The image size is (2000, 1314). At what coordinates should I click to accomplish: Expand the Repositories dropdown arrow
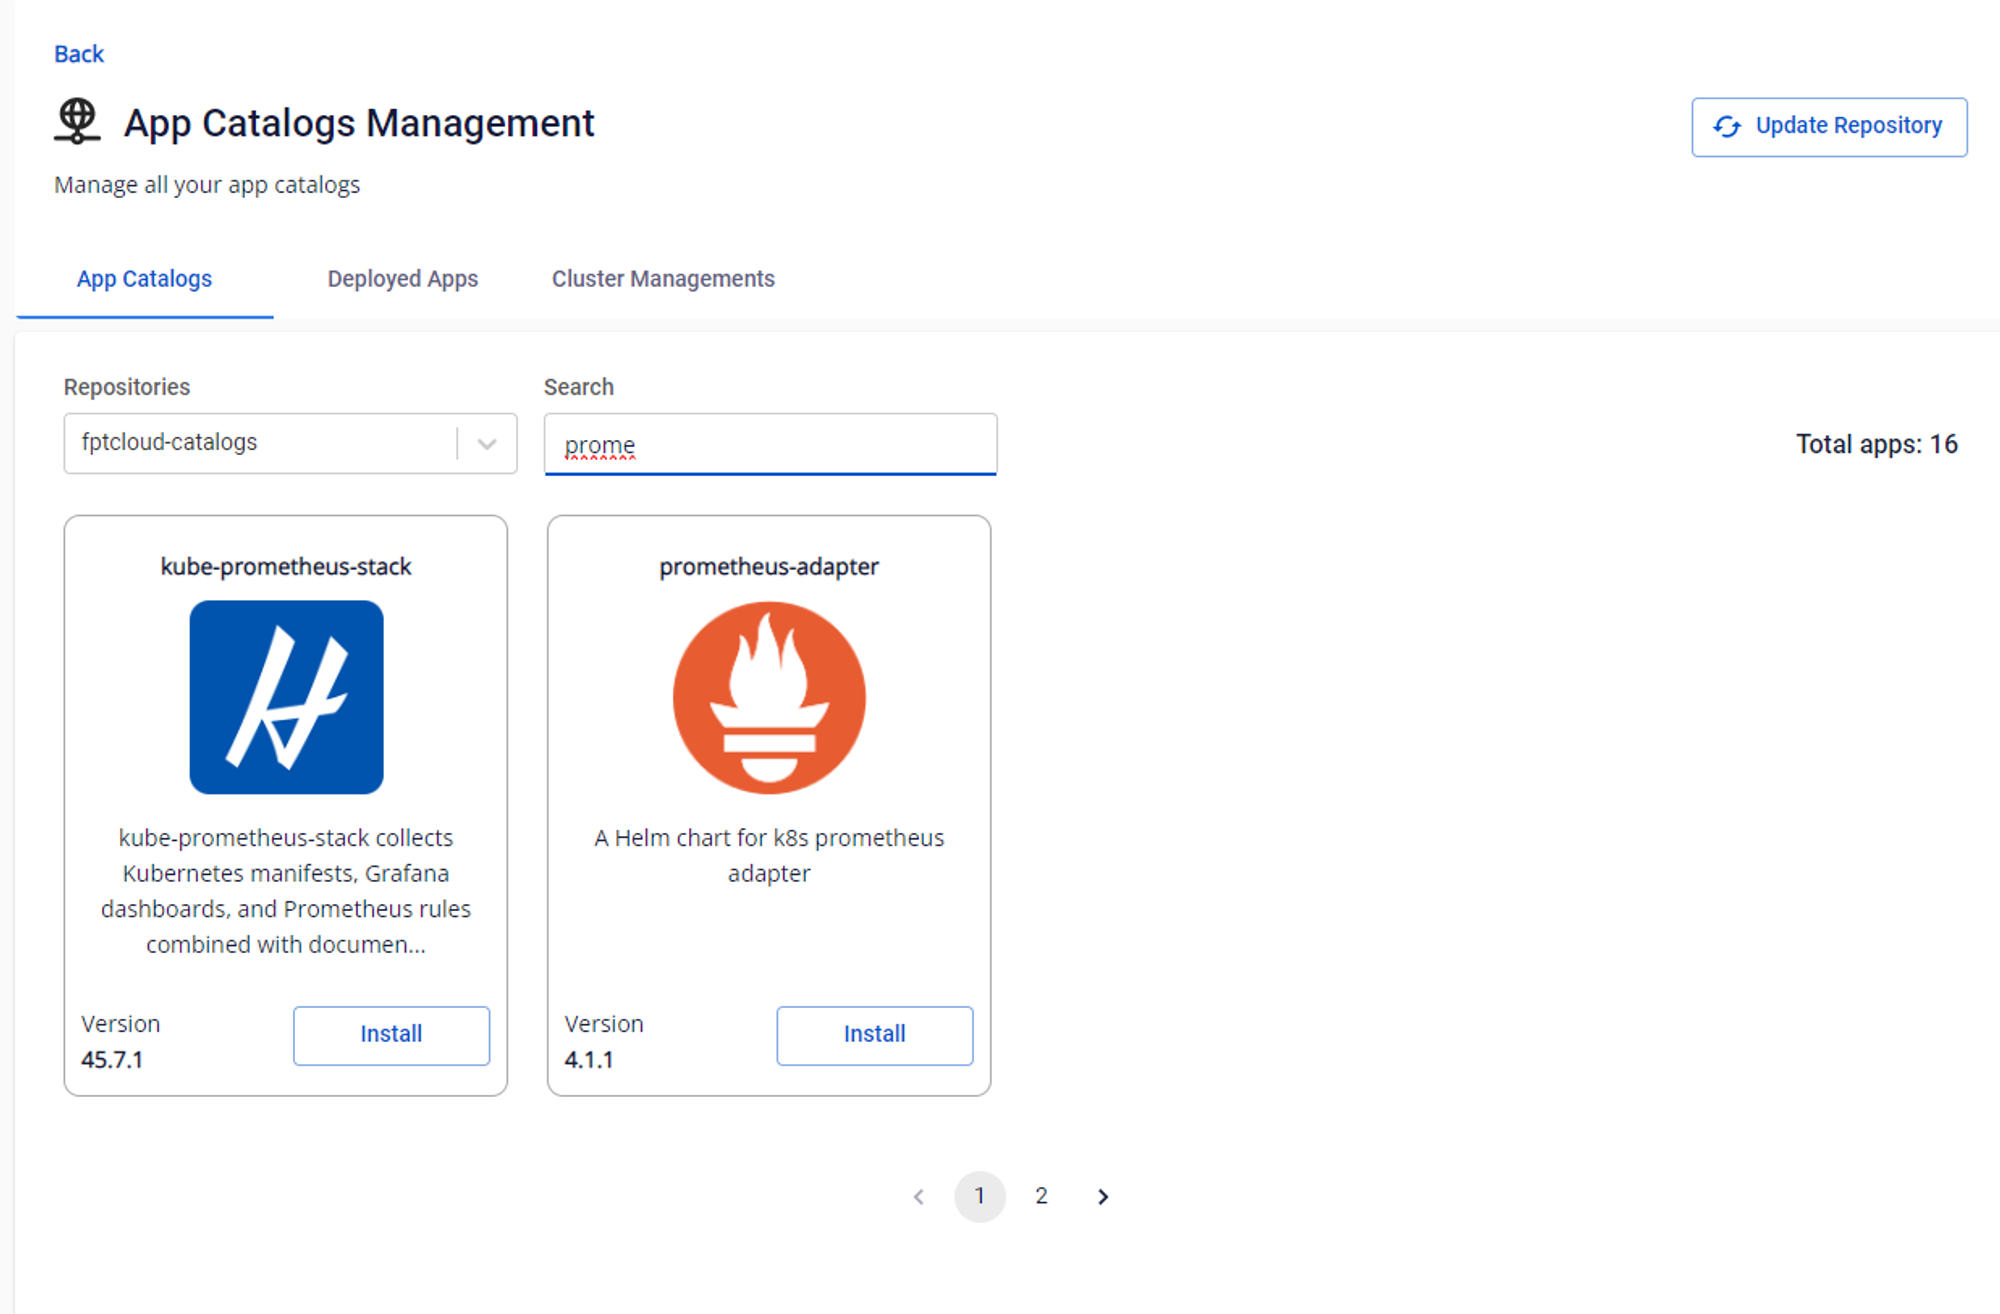(x=487, y=443)
